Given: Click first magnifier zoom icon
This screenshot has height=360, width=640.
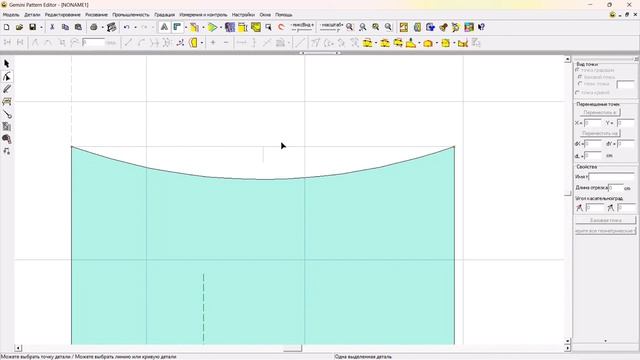Looking at the screenshot, I should click(350, 27).
